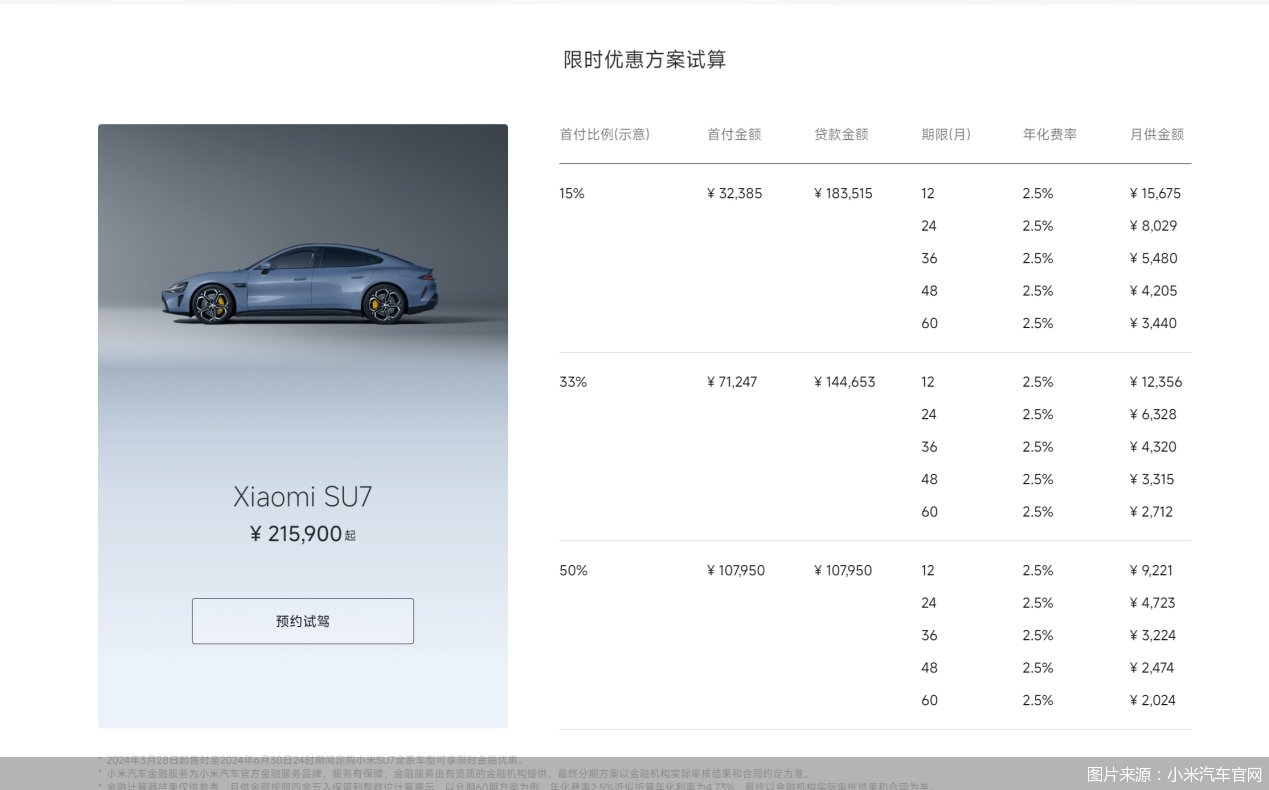Click the 月供金额 column header
The image size is (1269, 790).
[x=1156, y=134]
